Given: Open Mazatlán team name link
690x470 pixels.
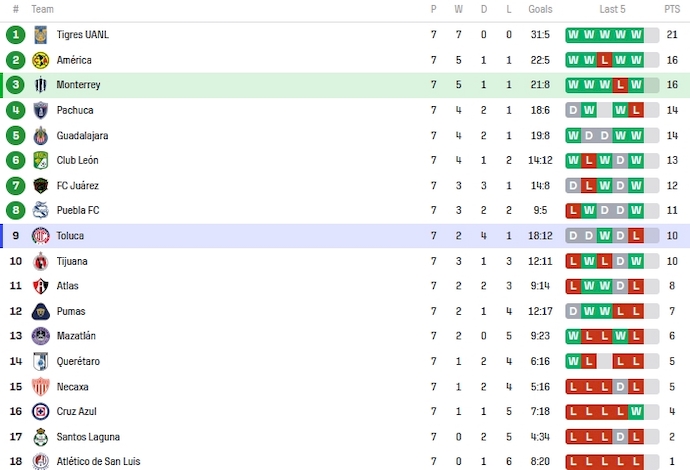Looking at the screenshot, I should point(77,336).
